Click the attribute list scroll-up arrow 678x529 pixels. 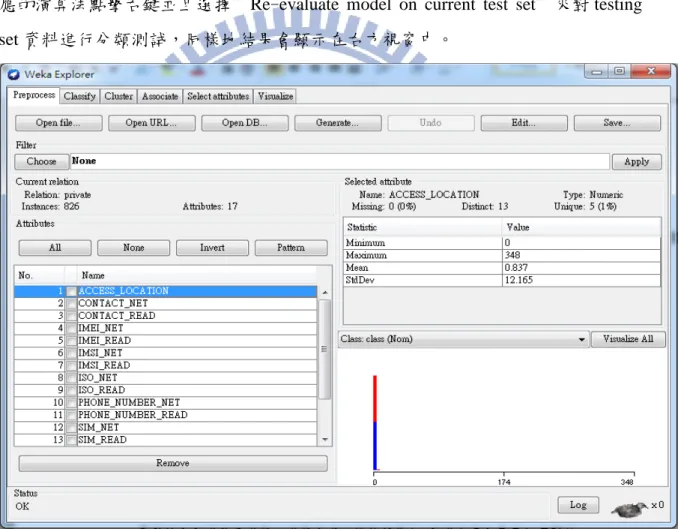[325, 293]
